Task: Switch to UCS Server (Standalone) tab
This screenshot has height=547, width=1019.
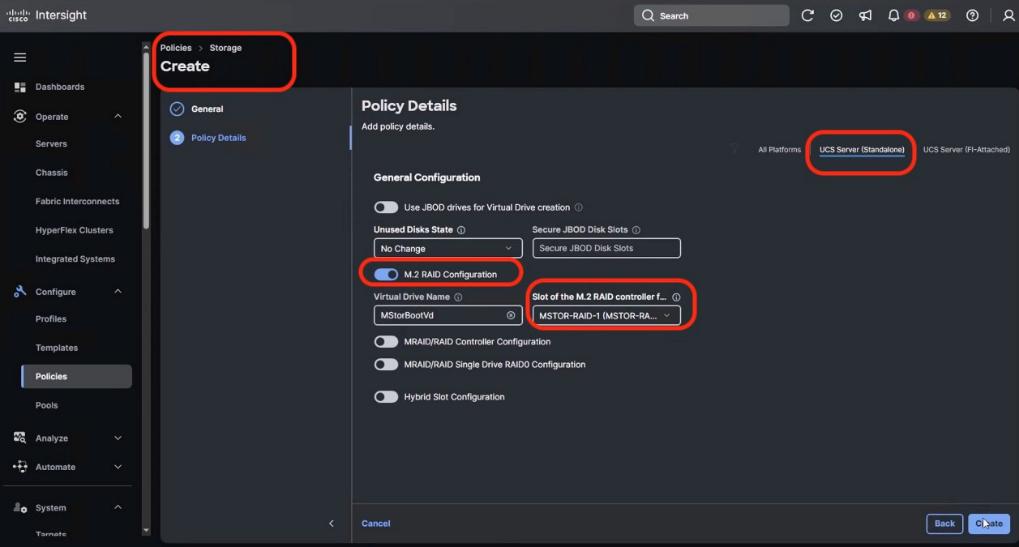Action: [x=862, y=149]
